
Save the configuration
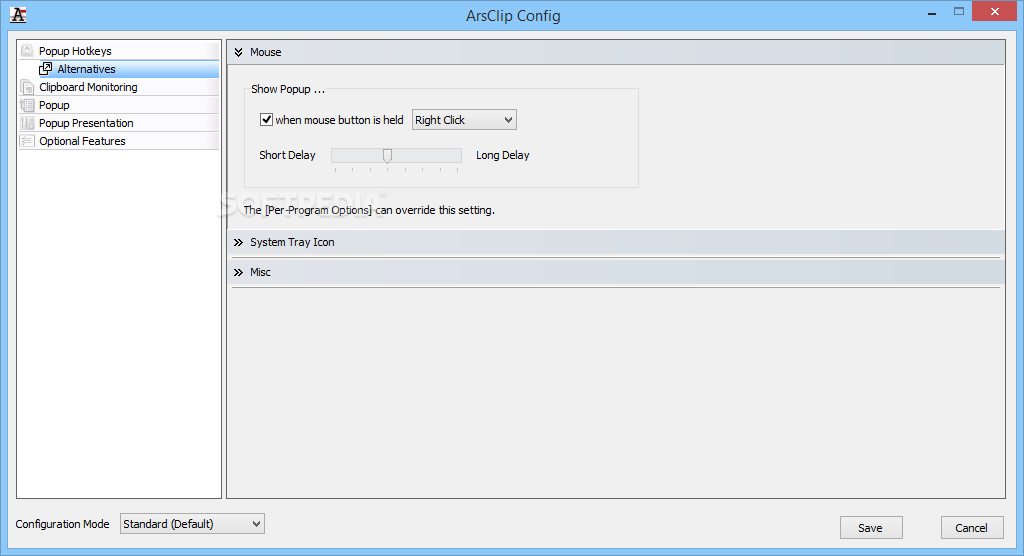[871, 528]
